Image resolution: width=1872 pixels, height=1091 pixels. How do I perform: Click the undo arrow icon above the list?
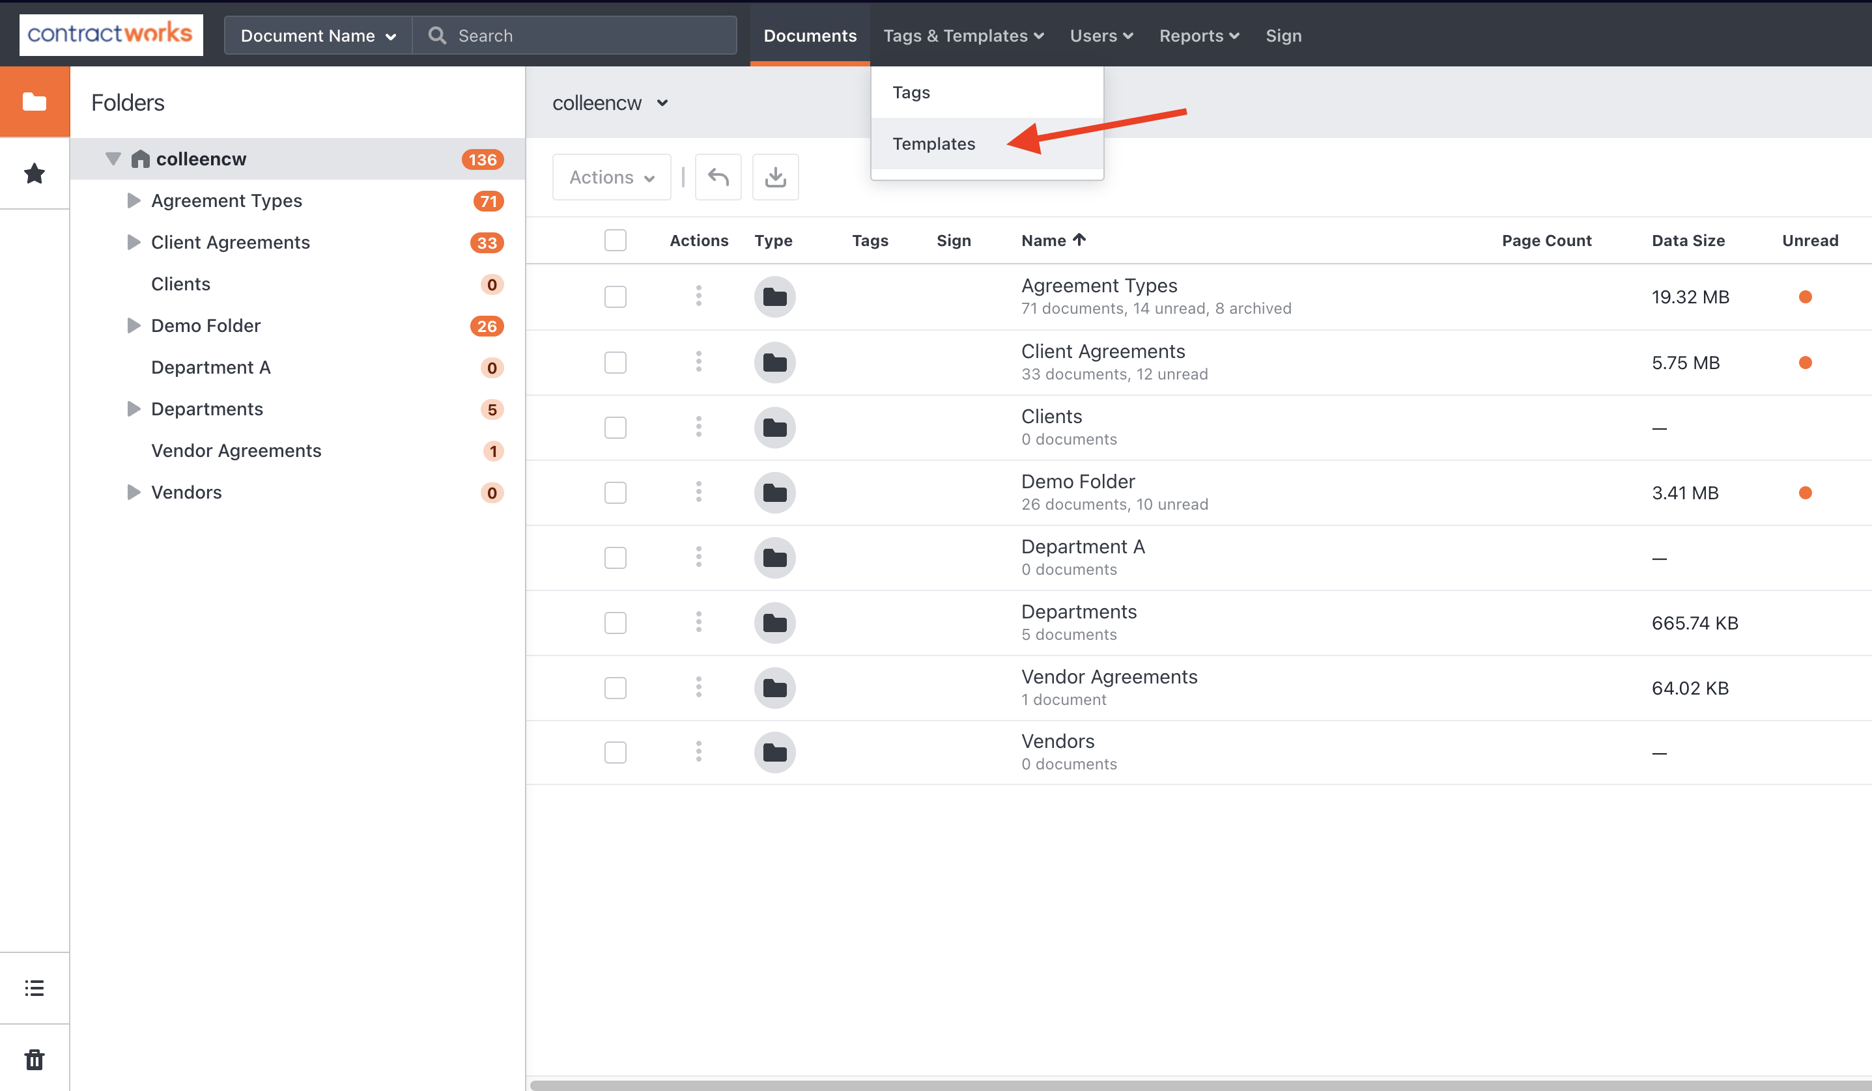pyautogui.click(x=718, y=177)
